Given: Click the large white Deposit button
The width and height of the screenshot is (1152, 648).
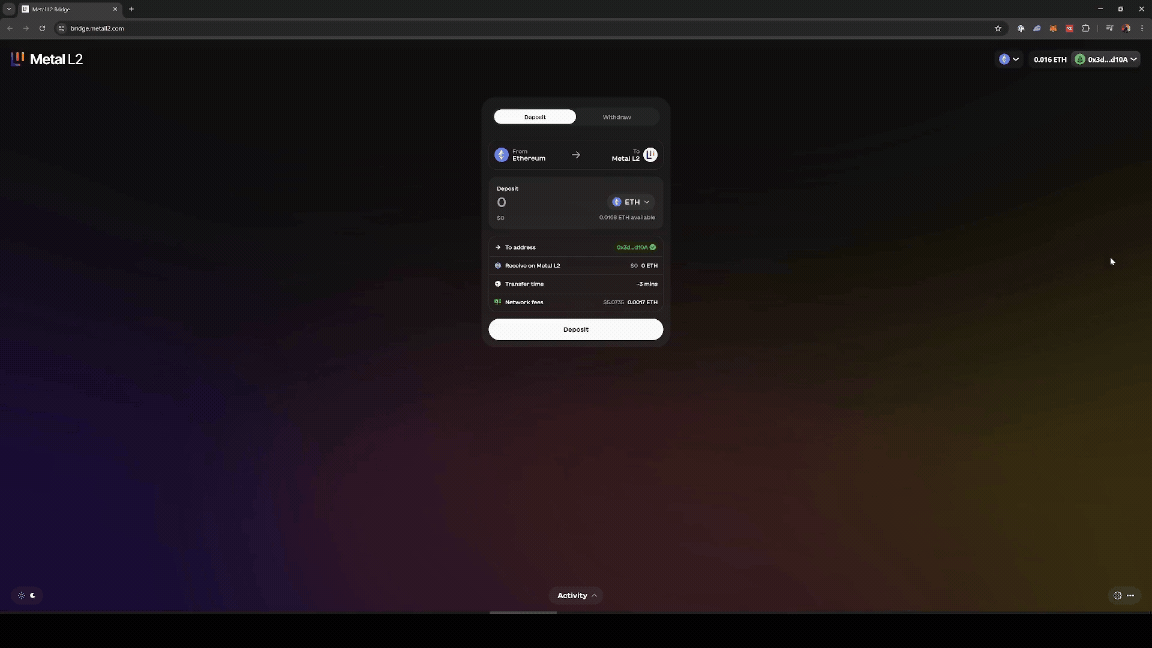Looking at the screenshot, I should [x=576, y=329].
